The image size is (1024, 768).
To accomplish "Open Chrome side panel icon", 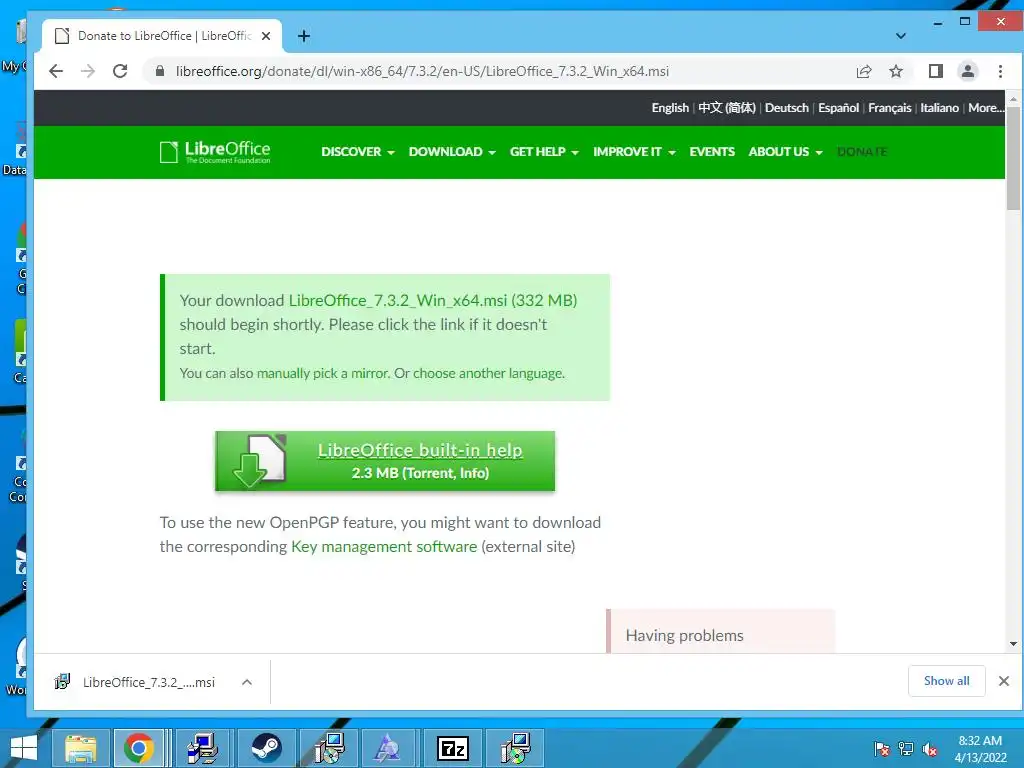I will [x=935, y=71].
